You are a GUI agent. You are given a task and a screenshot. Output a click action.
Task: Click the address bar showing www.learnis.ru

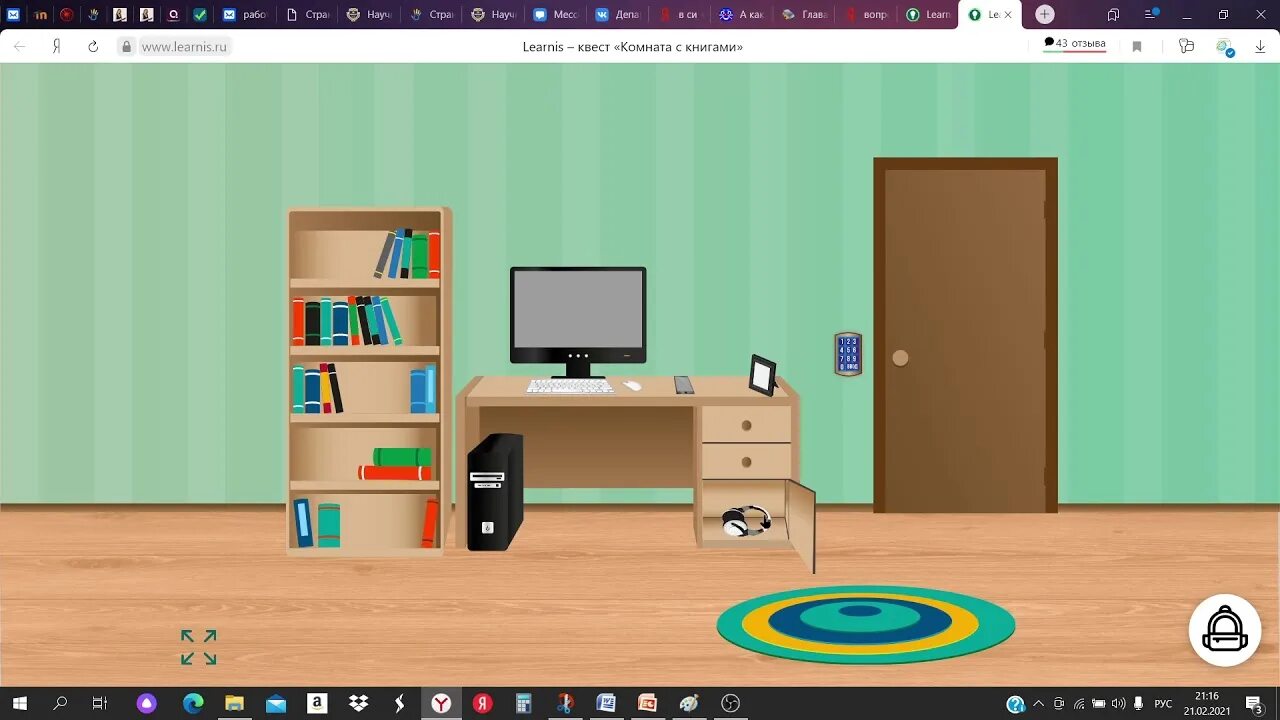coord(183,46)
